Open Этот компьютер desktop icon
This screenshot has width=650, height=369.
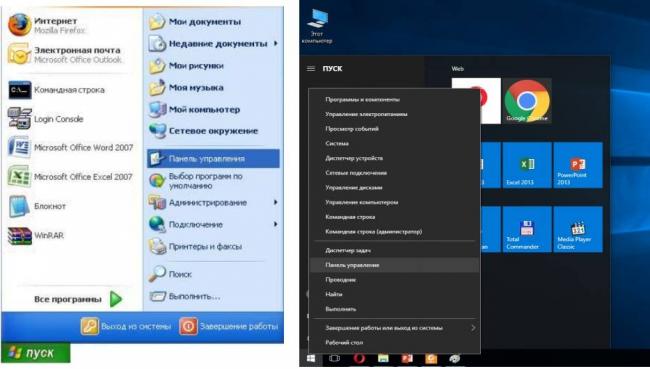tap(317, 26)
